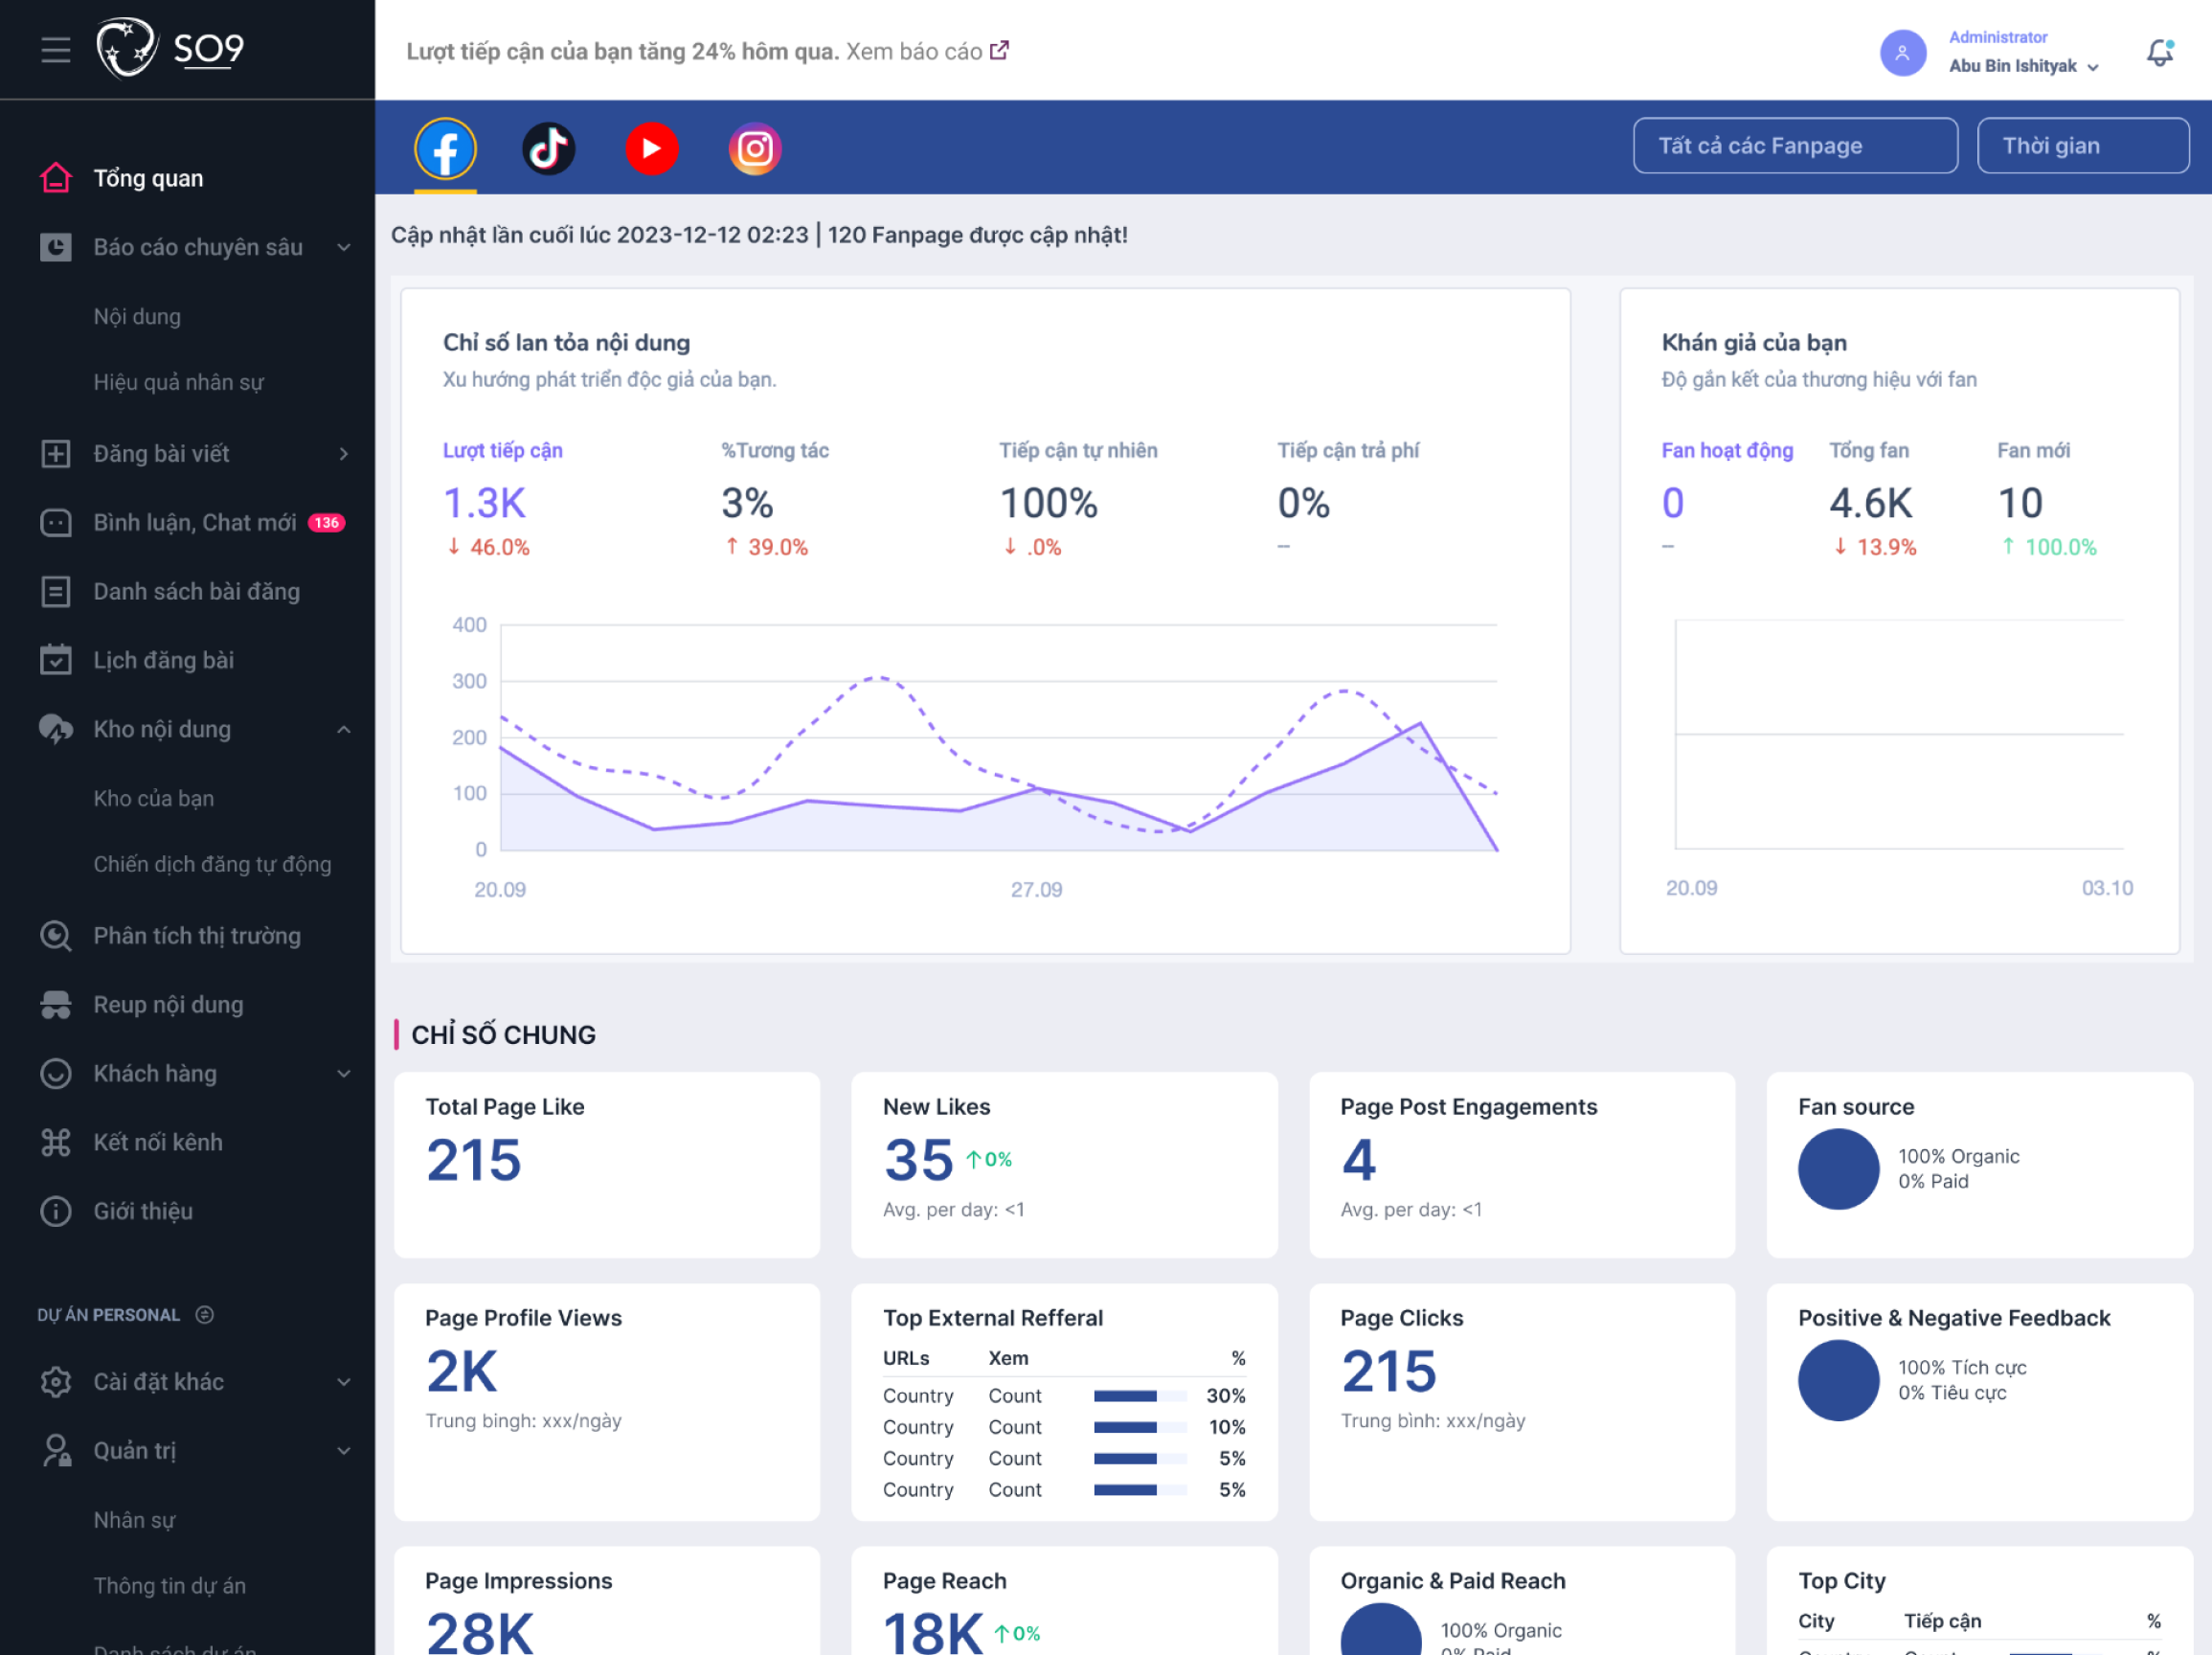Click the Reup nội dung spy icon
Viewport: 2212px width, 1655px height.
(x=56, y=1005)
